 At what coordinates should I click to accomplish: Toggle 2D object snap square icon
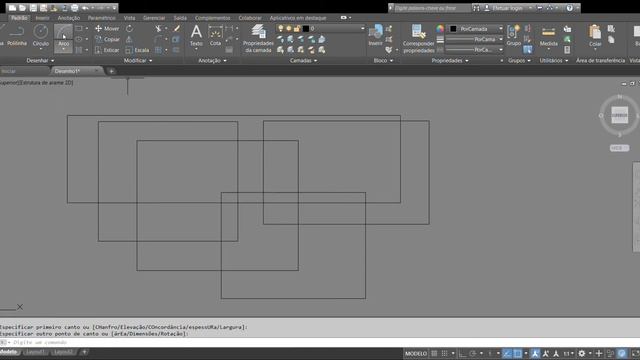(x=518, y=353)
